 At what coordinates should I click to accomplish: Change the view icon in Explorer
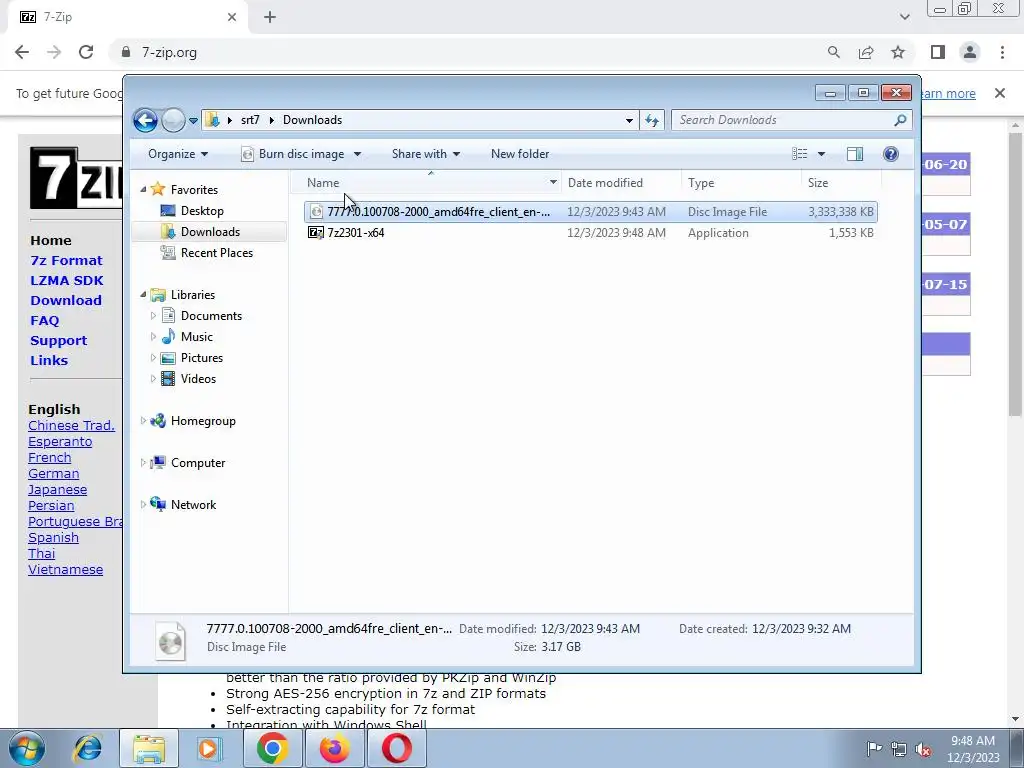coord(799,154)
